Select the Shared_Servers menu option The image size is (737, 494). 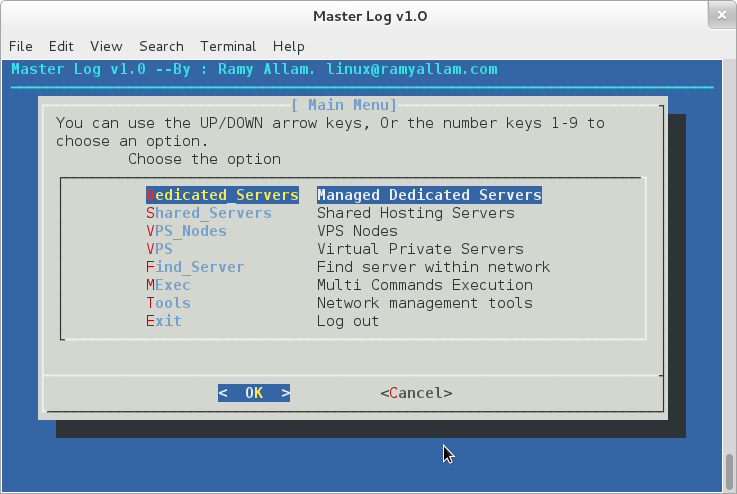pos(209,213)
